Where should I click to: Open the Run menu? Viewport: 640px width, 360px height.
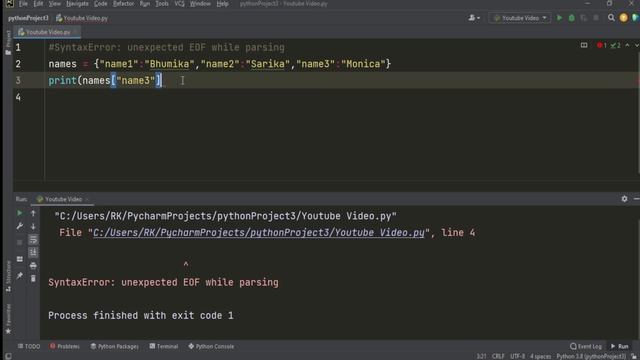144,4
